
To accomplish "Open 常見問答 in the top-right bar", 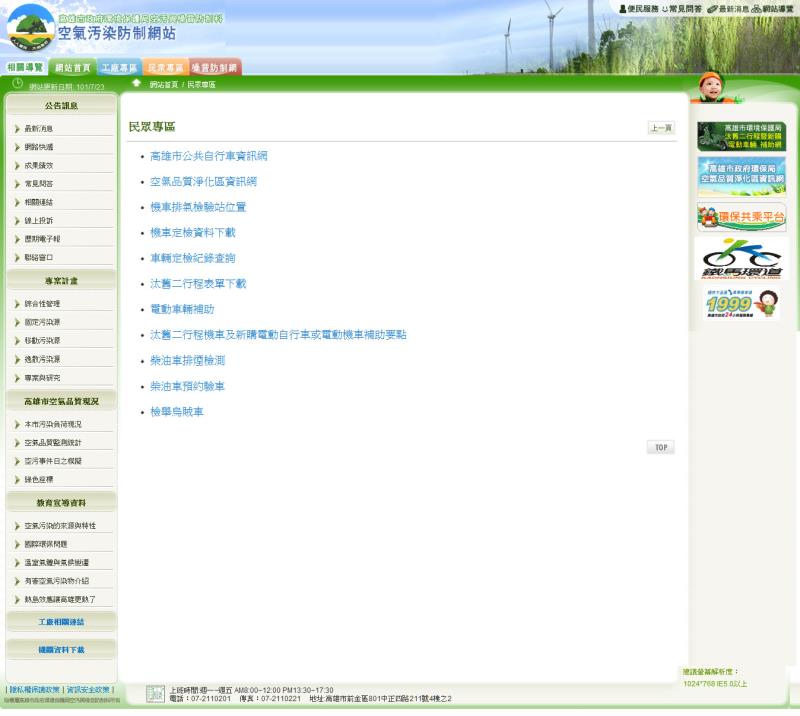I will pyautogui.click(x=682, y=9).
